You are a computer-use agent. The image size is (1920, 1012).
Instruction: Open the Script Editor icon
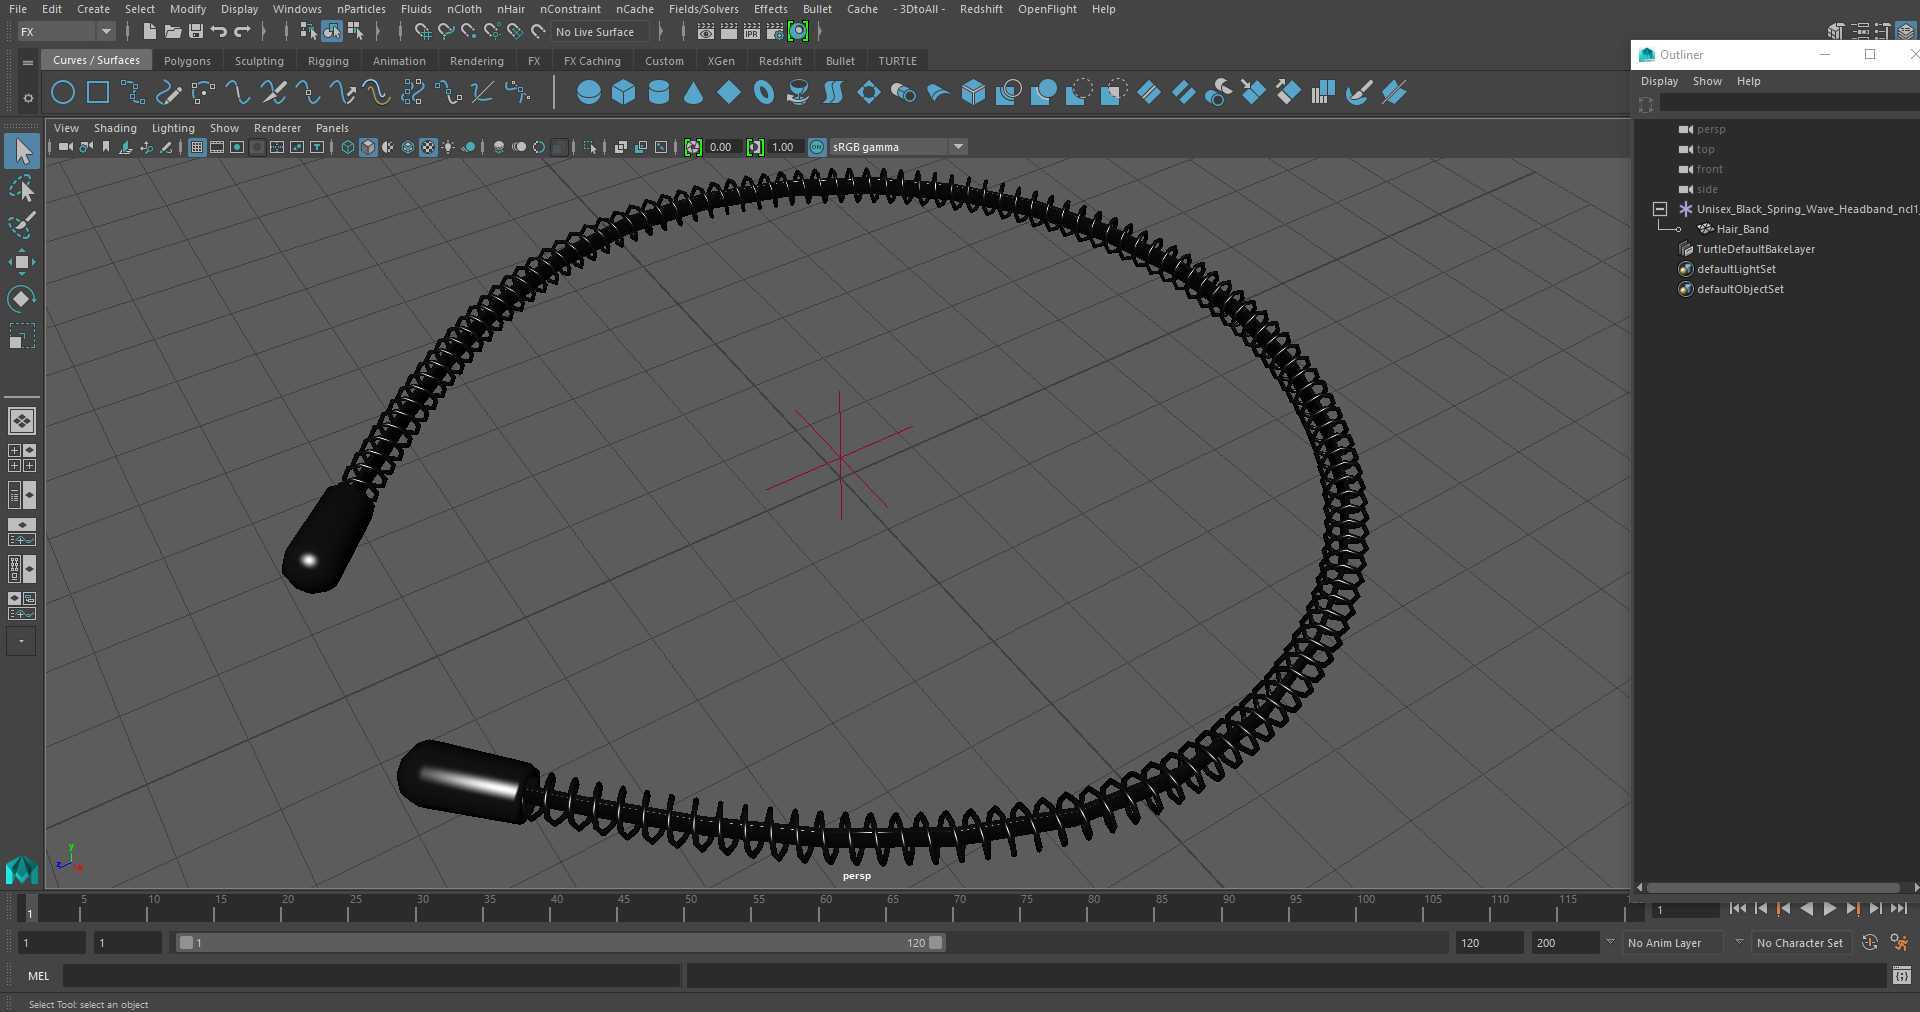tap(1901, 975)
